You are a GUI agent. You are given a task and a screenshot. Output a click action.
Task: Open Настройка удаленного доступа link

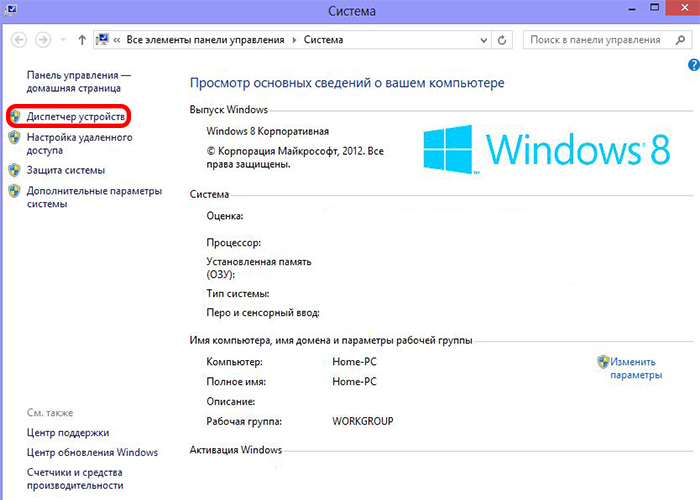pos(79,144)
